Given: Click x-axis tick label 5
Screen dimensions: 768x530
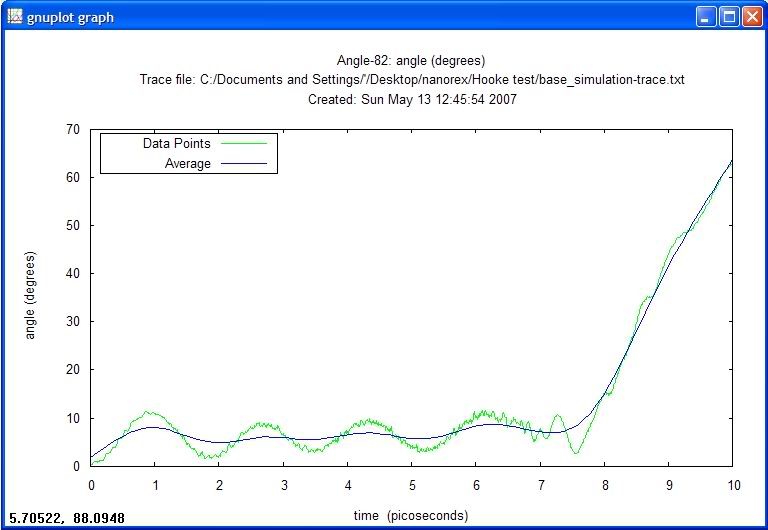Looking at the screenshot, I should pos(412,485).
